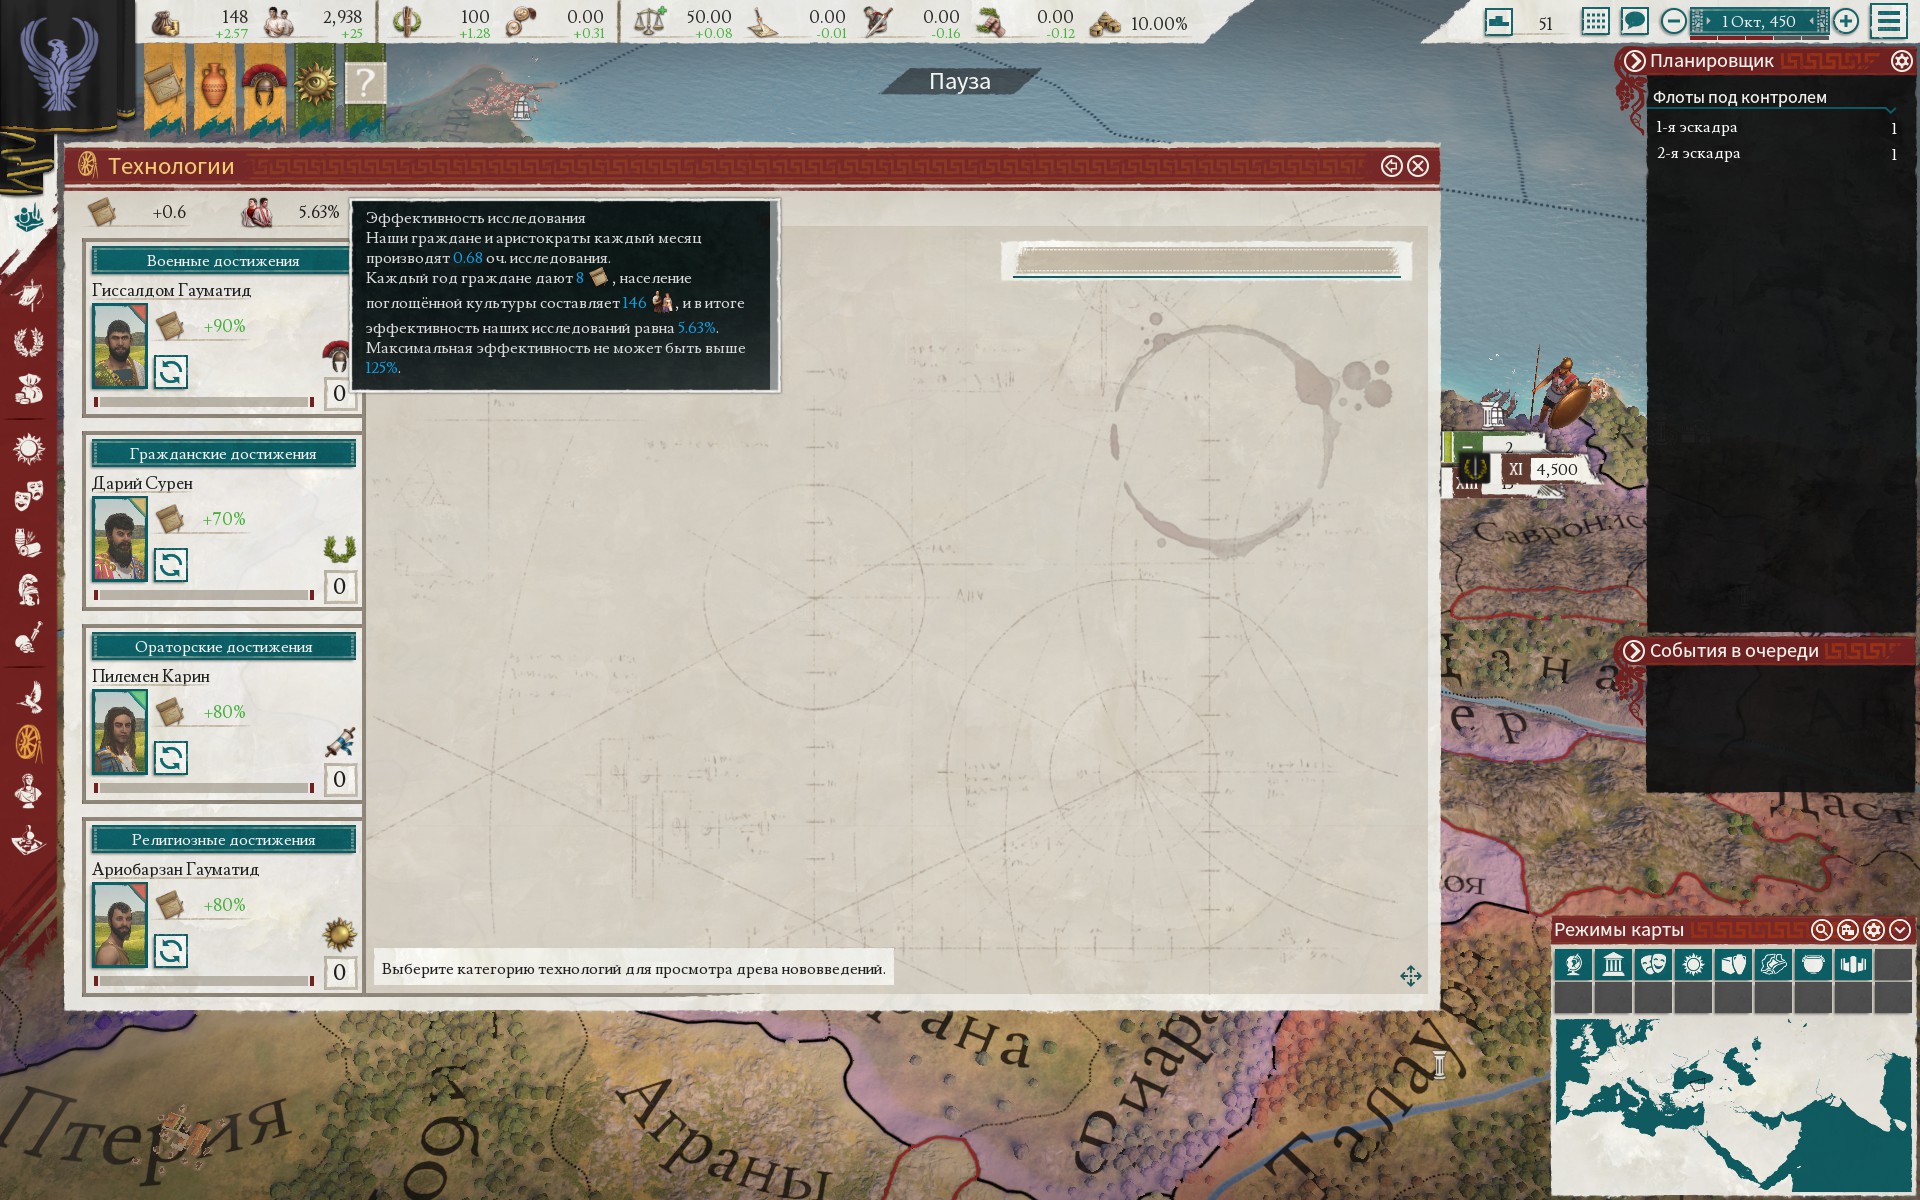Image resolution: width=1920 pixels, height=1200 pixels.
Task: Open the main menu hamburger icon
Action: [1888, 21]
